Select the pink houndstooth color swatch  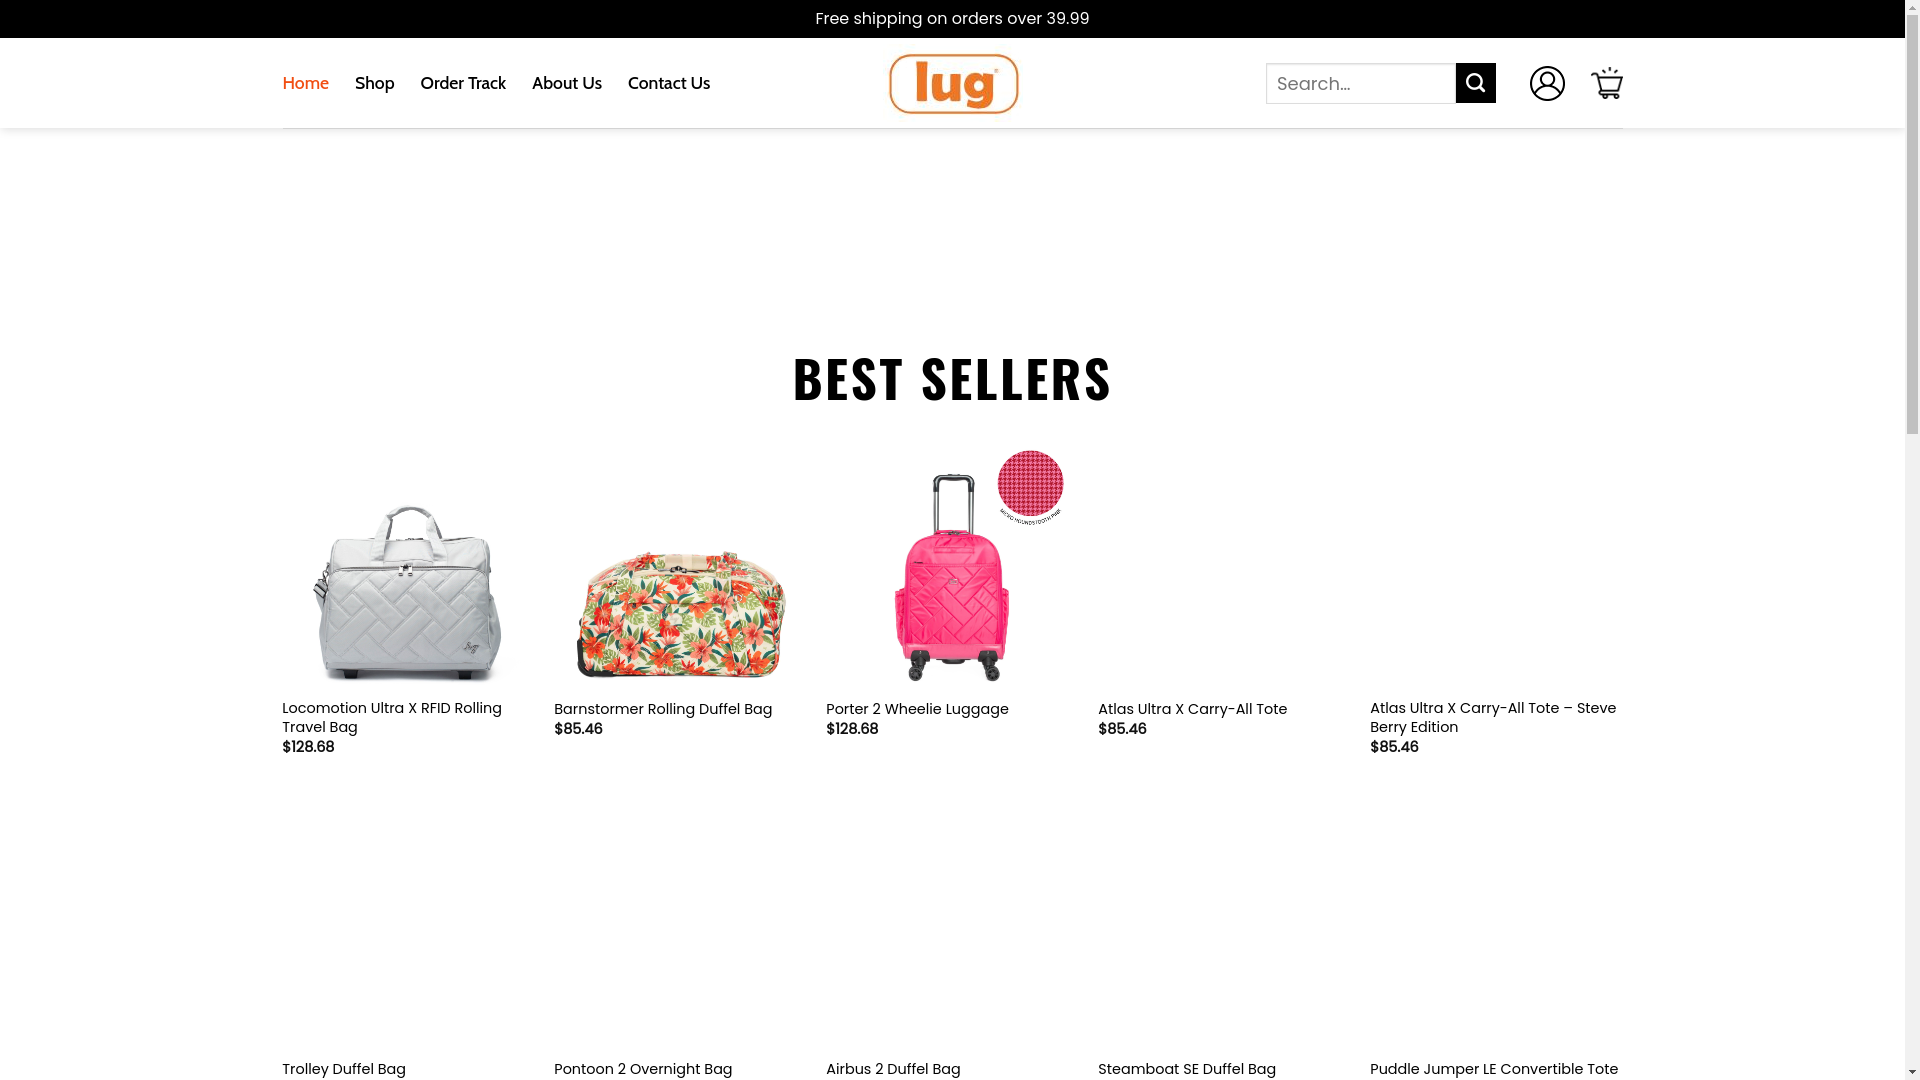[x=1030, y=485]
